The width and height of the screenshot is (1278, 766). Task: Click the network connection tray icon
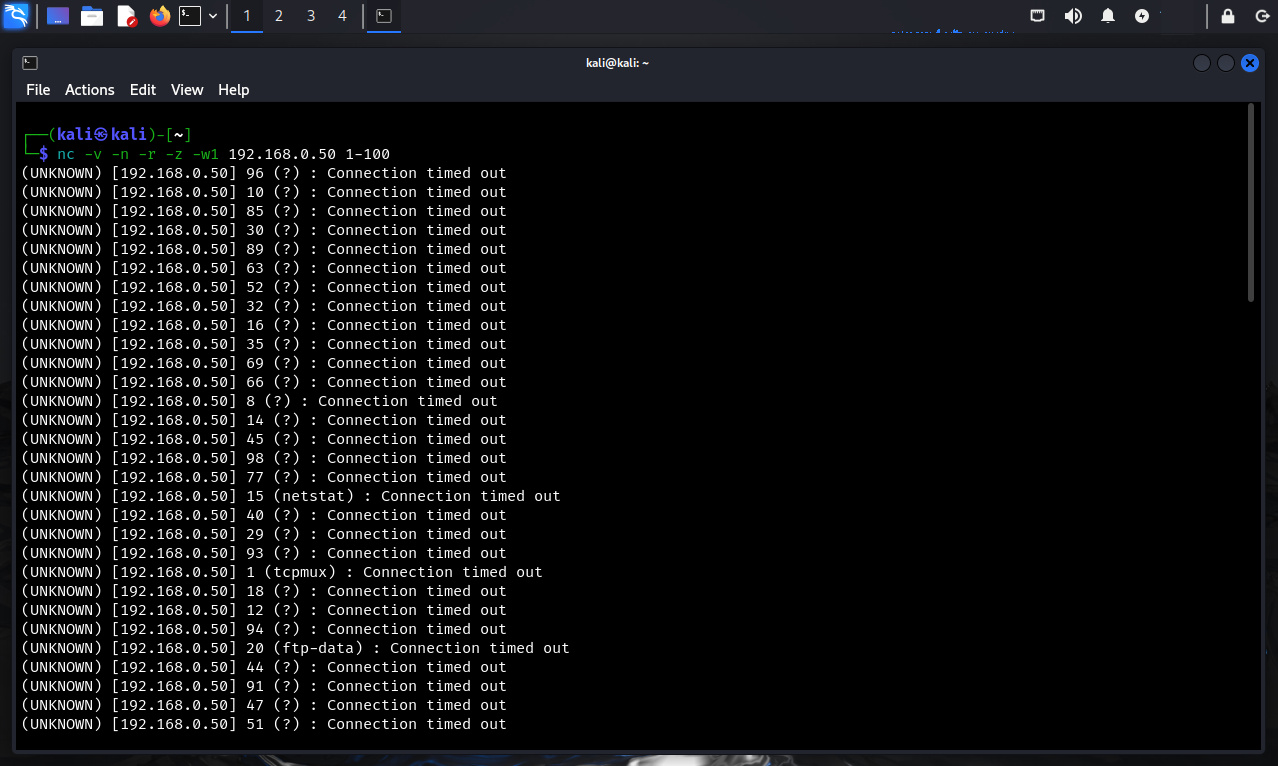[1038, 16]
